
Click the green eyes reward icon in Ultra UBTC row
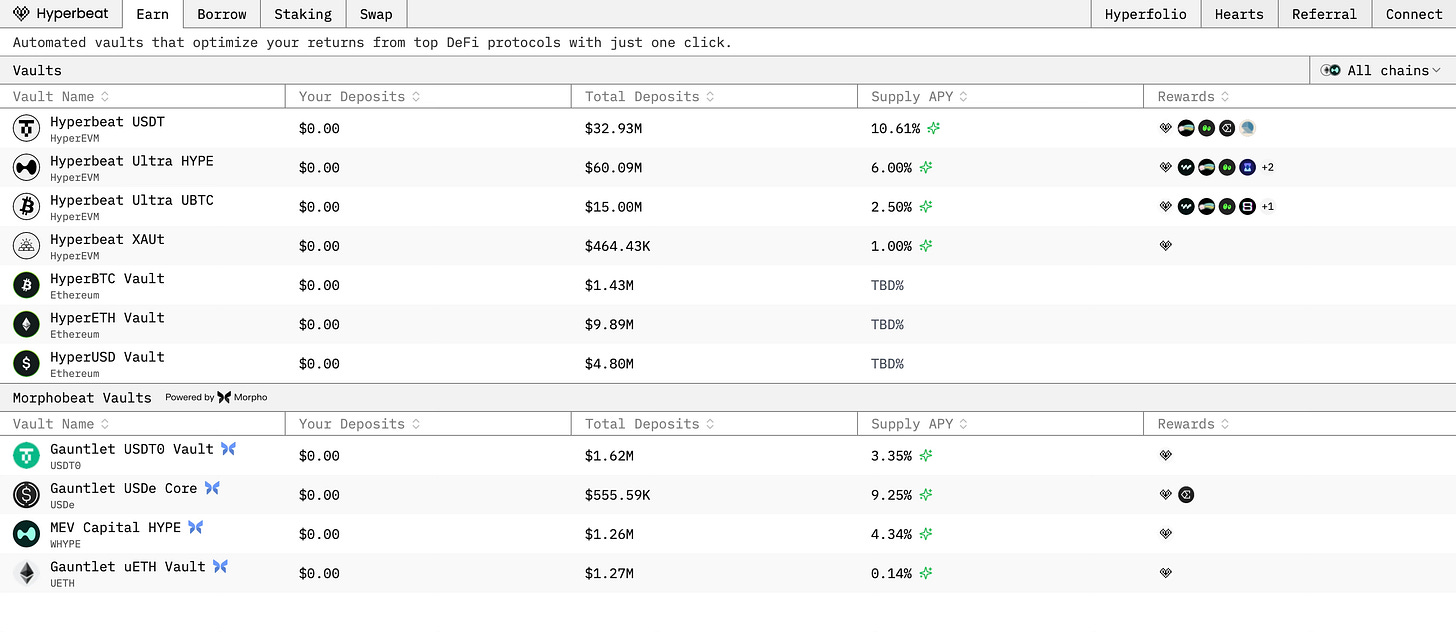[1227, 206]
